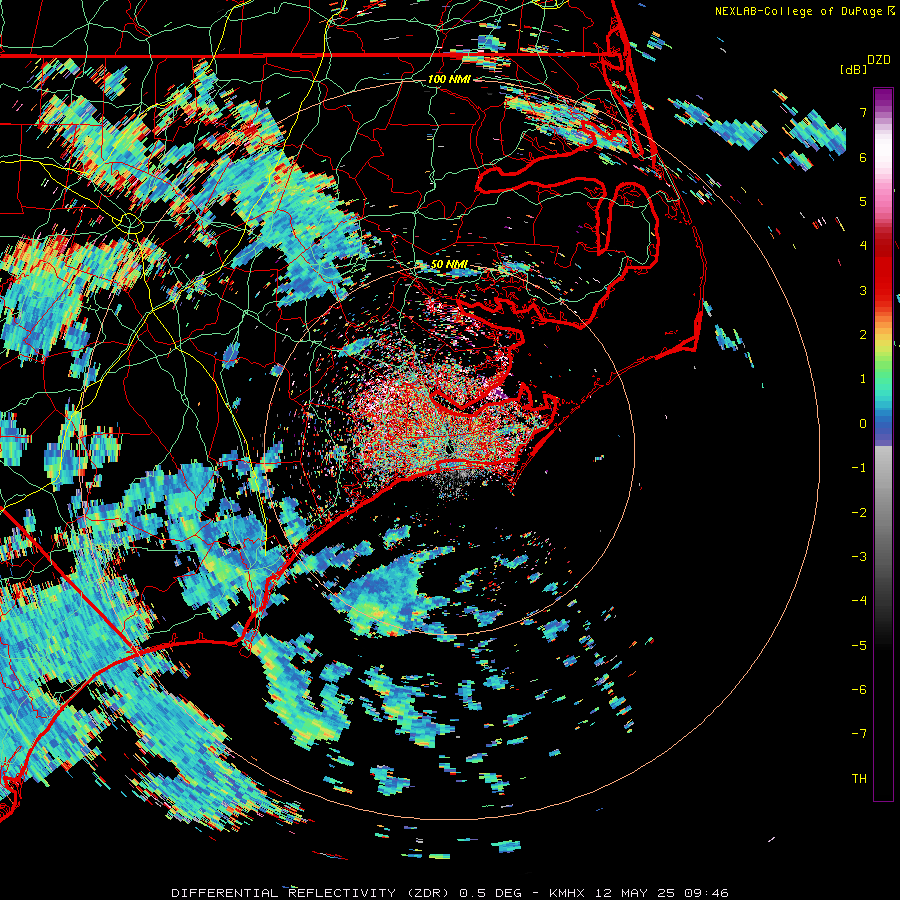
Task: Click the ZDR color scale bar
Action: tap(883, 444)
